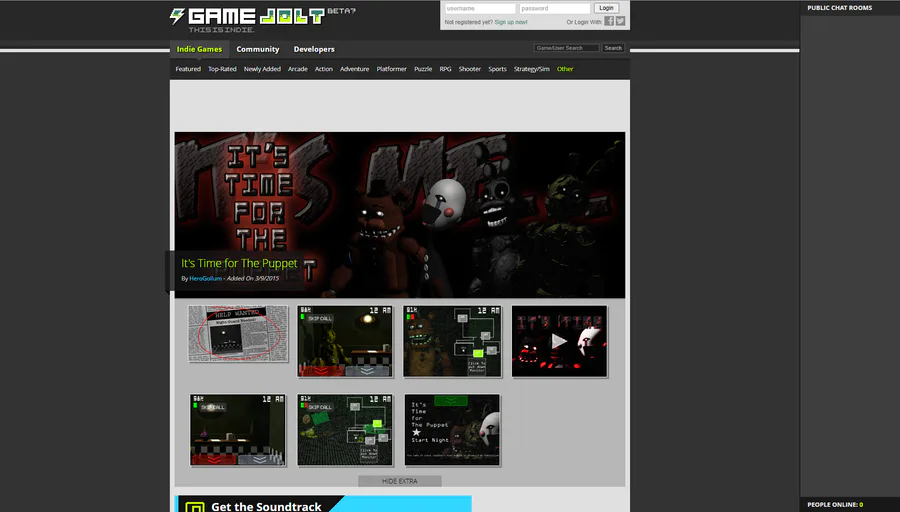The height and width of the screenshot is (512, 900).
Task: Open the second-row camera map screenshot
Action: coord(346,430)
